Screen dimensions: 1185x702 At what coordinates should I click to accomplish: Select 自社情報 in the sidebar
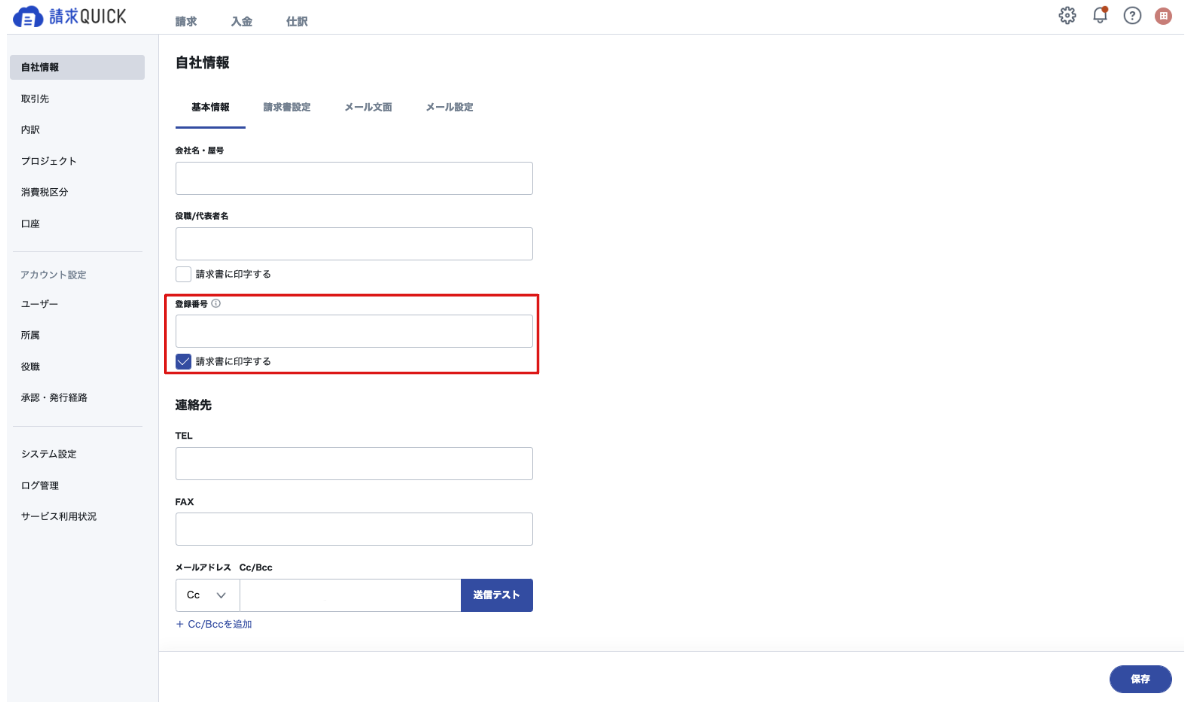pyautogui.click(x=77, y=67)
